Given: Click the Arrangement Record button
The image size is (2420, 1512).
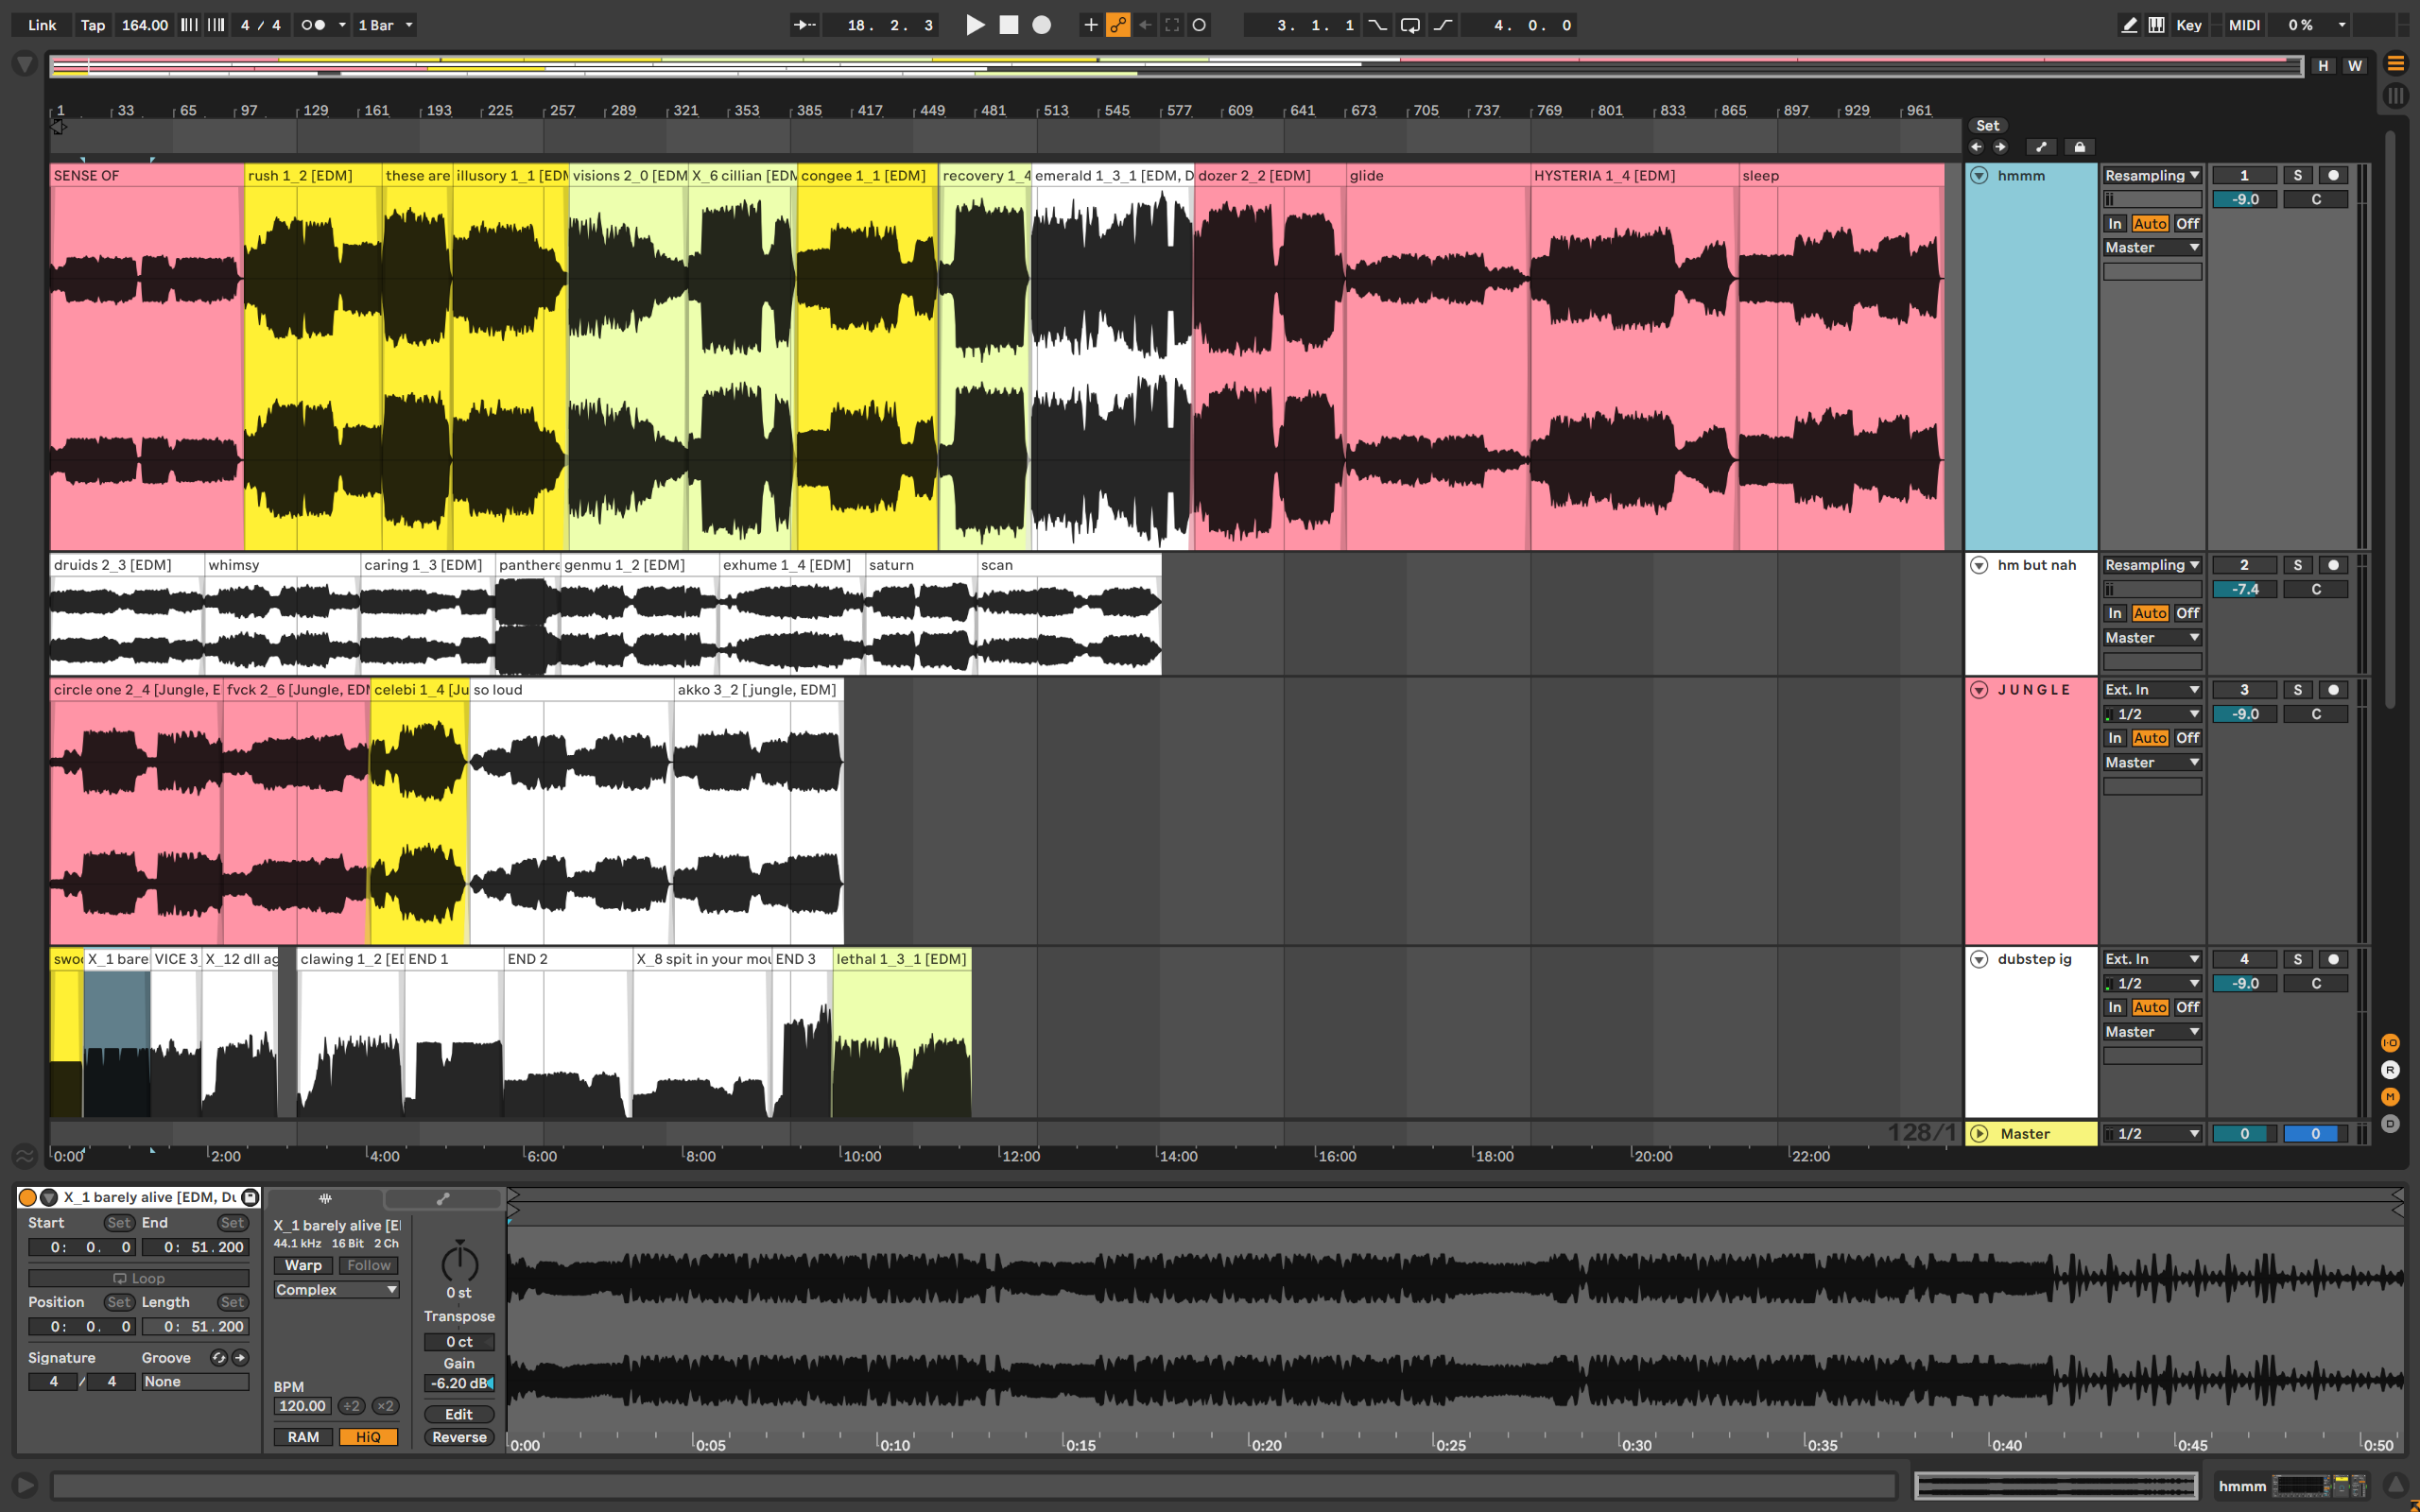Looking at the screenshot, I should point(1041,25).
